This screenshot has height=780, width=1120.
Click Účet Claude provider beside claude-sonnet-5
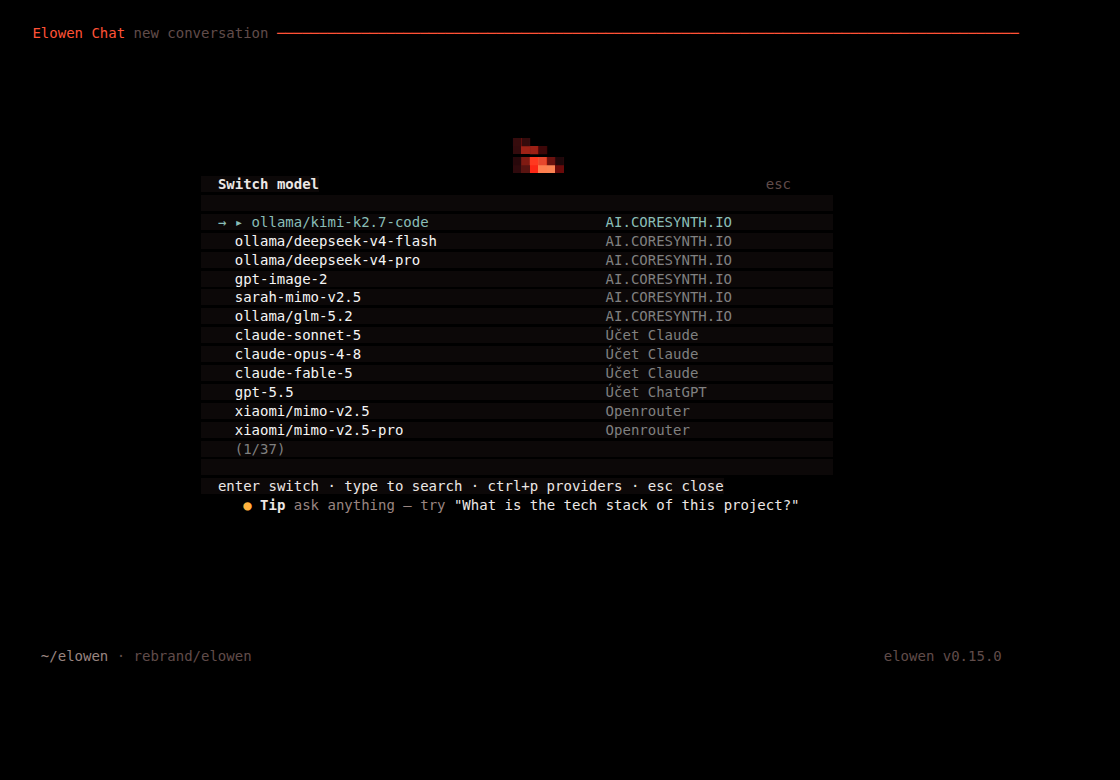pos(651,335)
